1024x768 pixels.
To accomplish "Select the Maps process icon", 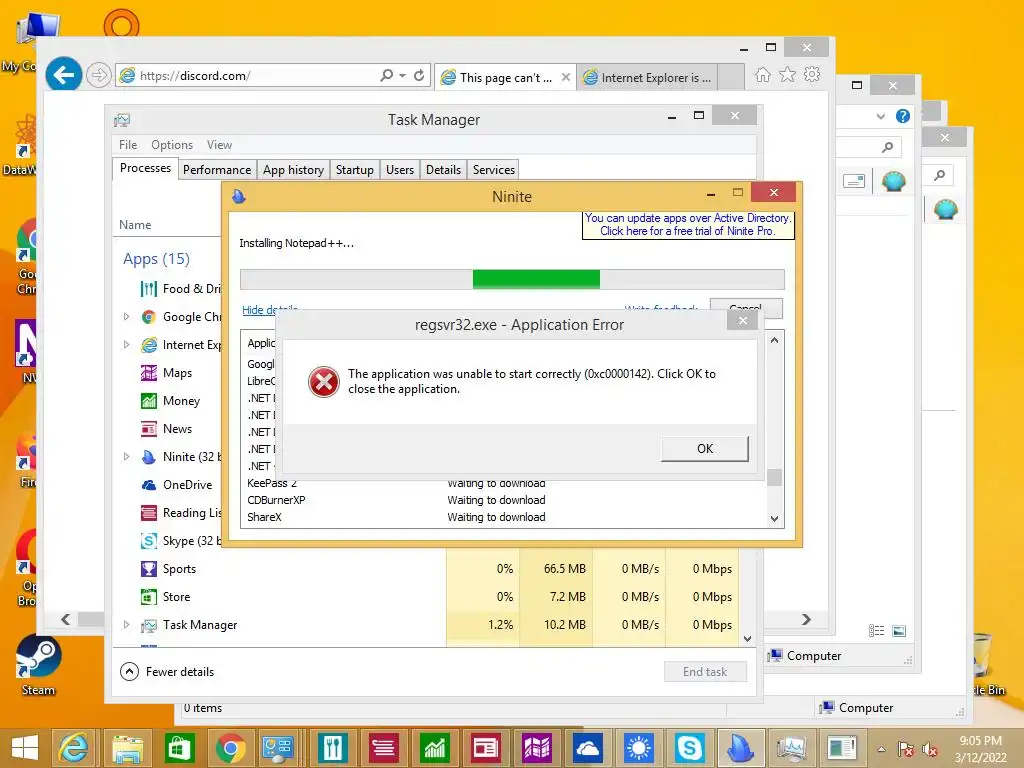I will point(149,373).
